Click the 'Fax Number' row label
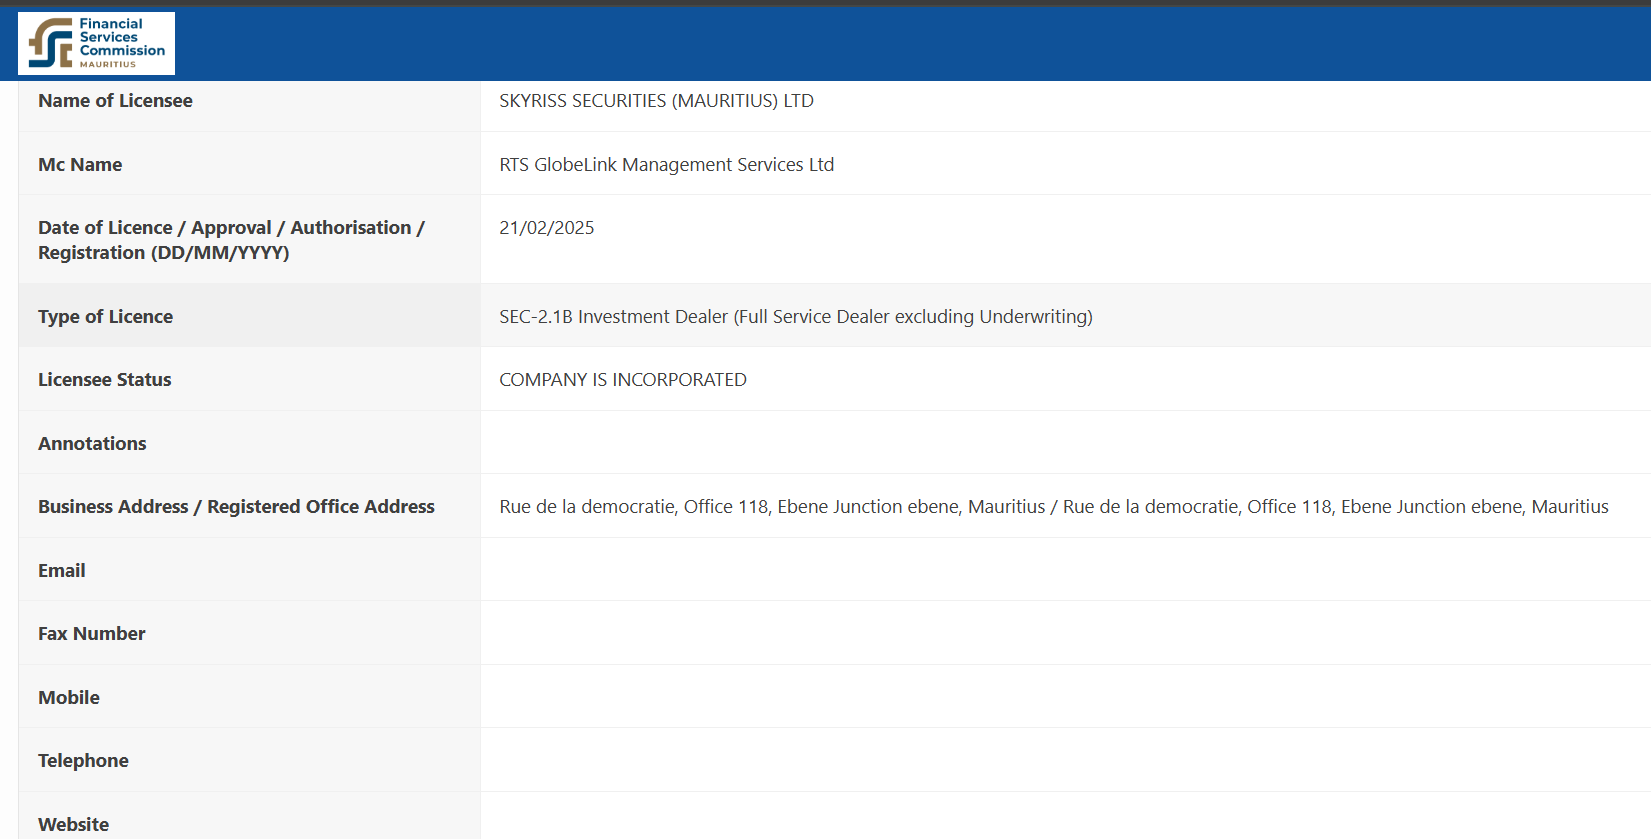This screenshot has width=1651, height=839. click(91, 634)
